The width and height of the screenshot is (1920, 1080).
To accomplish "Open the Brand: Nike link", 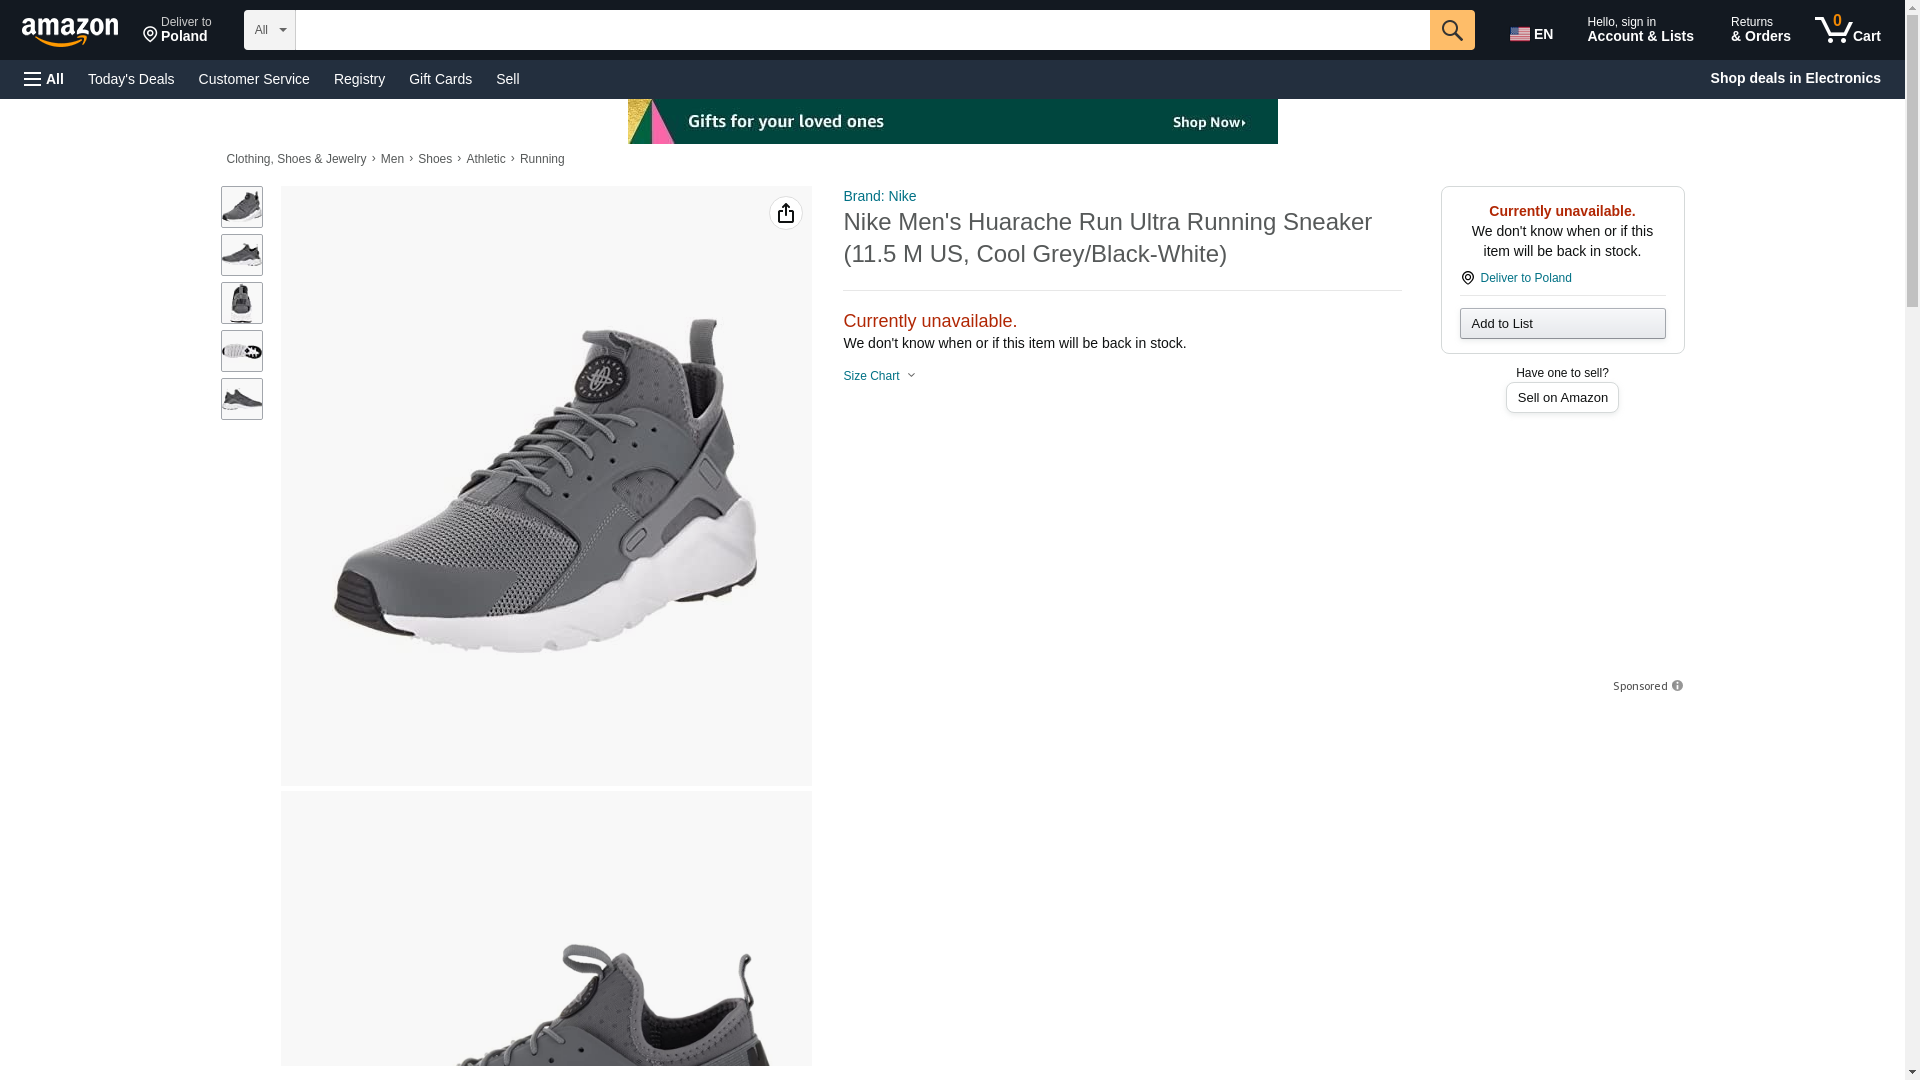I will (879, 196).
